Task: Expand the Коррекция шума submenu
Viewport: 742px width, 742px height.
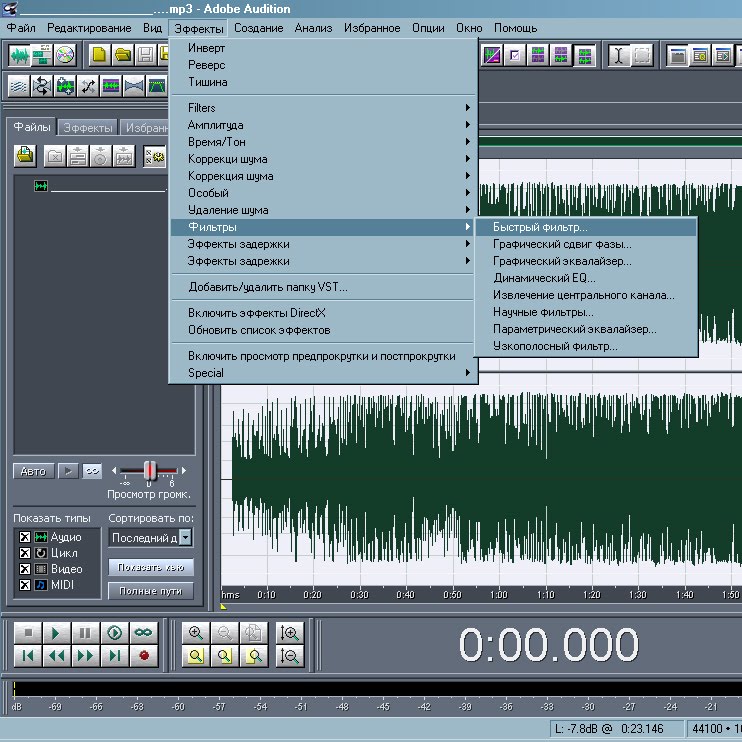Action: pyautogui.click(x=323, y=176)
